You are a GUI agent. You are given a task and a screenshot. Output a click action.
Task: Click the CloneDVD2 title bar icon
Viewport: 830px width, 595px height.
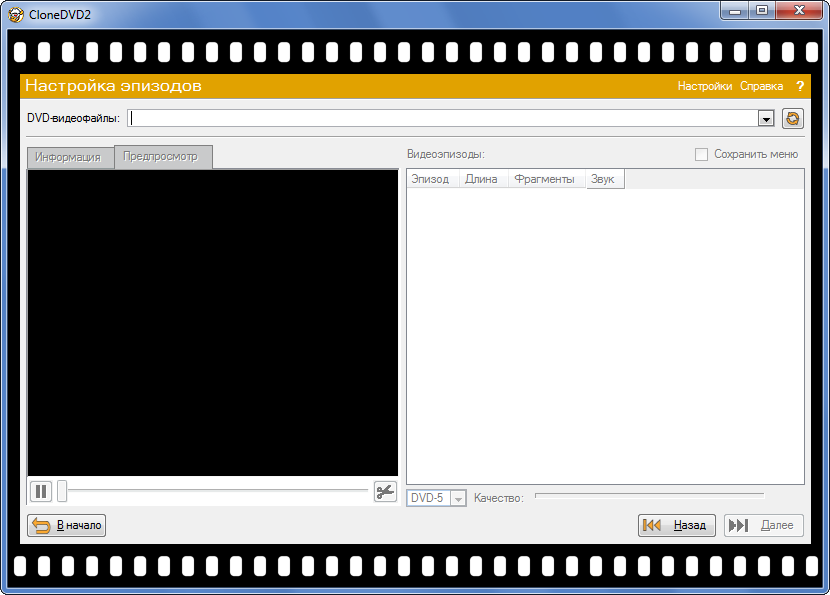pos(16,13)
